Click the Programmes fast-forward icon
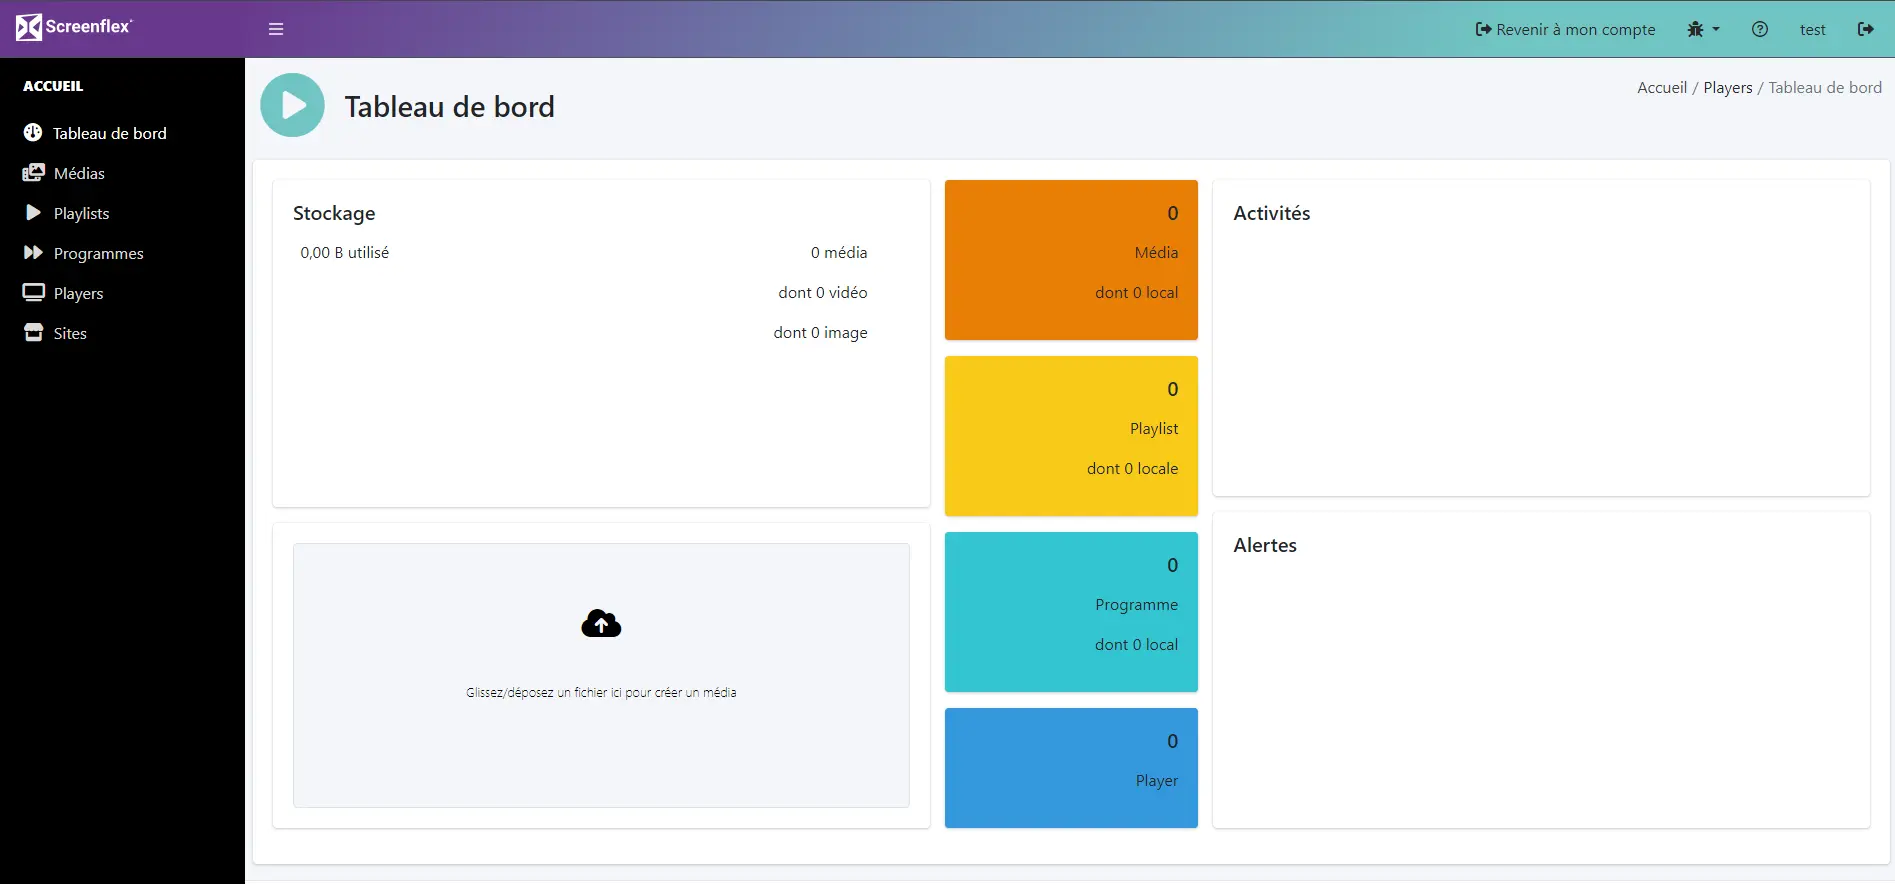The width and height of the screenshot is (1895, 884). pos(33,252)
